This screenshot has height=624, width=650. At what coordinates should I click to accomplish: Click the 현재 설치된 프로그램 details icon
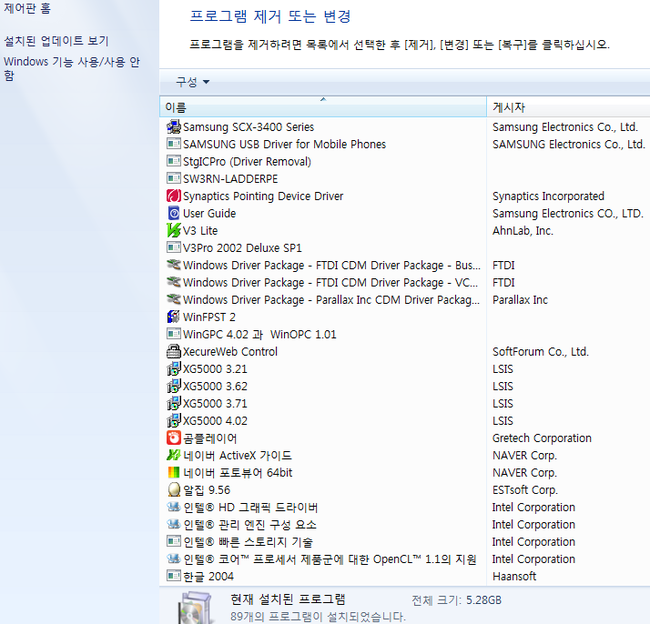196,608
